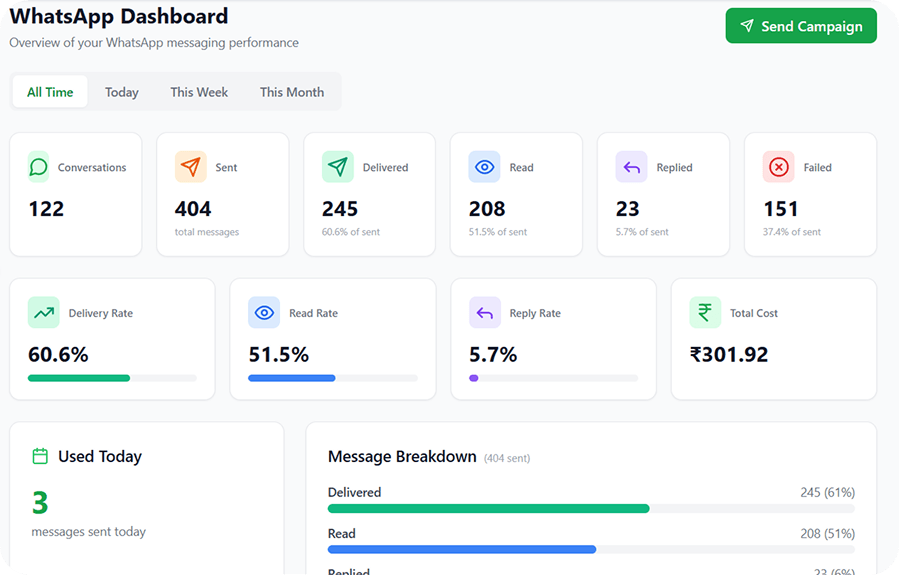
Task: Switch to the Today tab
Action: [122, 92]
